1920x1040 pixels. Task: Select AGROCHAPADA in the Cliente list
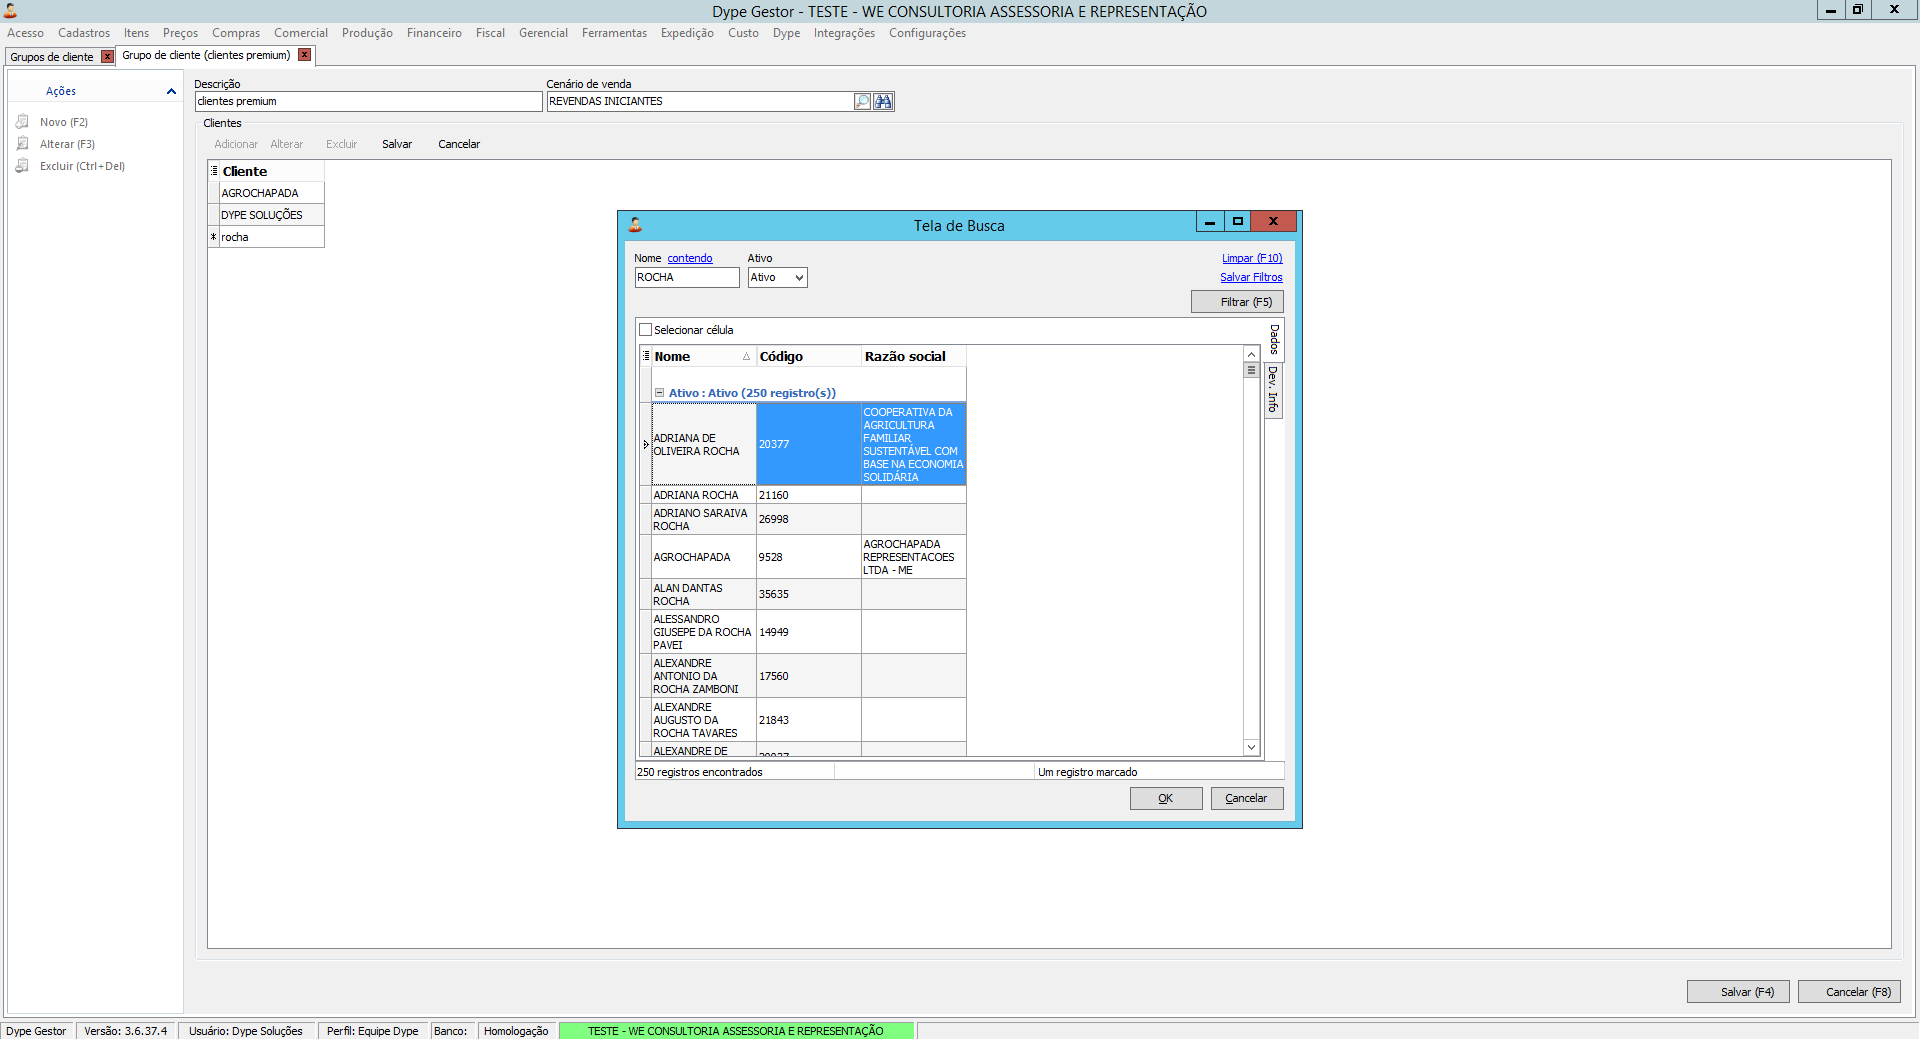pyautogui.click(x=271, y=193)
